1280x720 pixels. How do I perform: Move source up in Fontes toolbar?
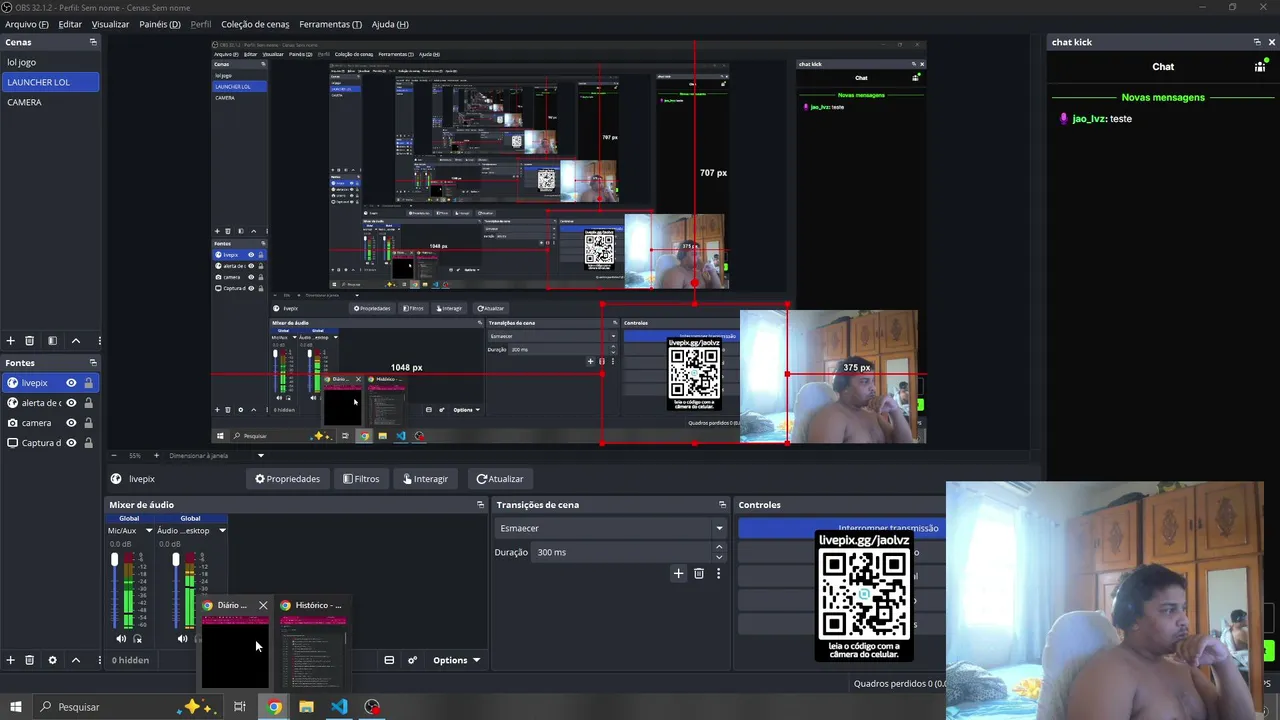click(75, 660)
